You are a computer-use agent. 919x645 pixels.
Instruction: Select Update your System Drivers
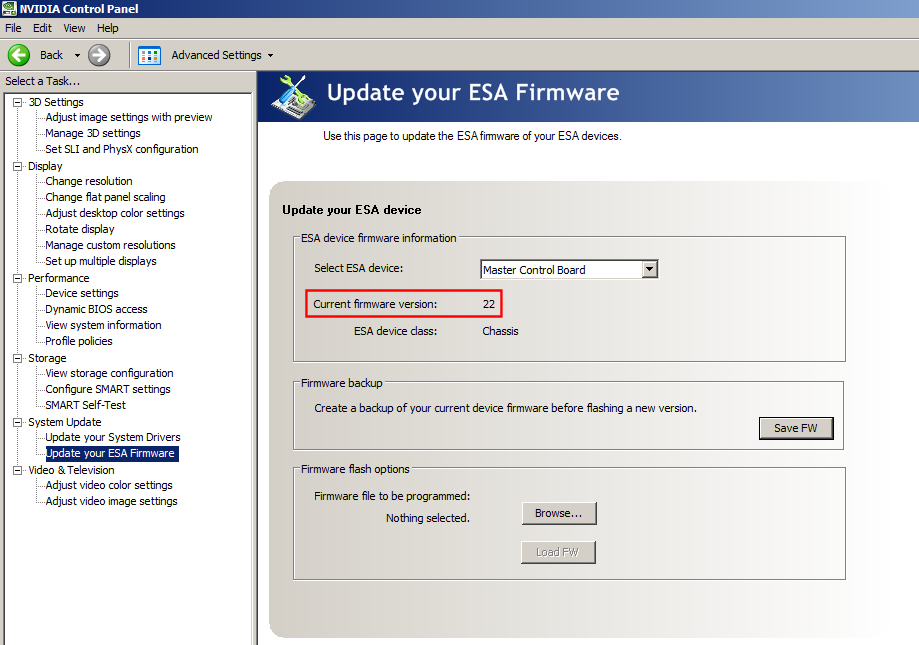click(113, 437)
